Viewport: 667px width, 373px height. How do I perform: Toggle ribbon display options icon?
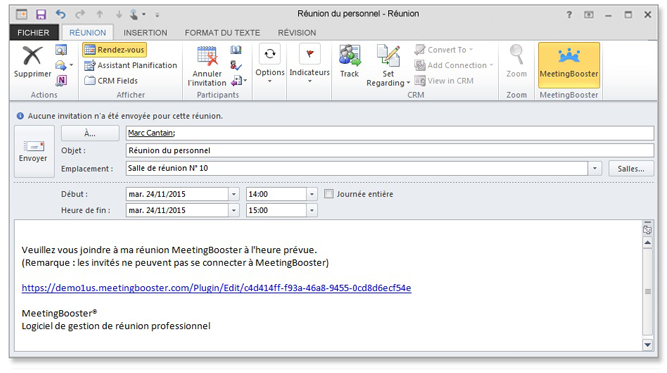point(589,15)
